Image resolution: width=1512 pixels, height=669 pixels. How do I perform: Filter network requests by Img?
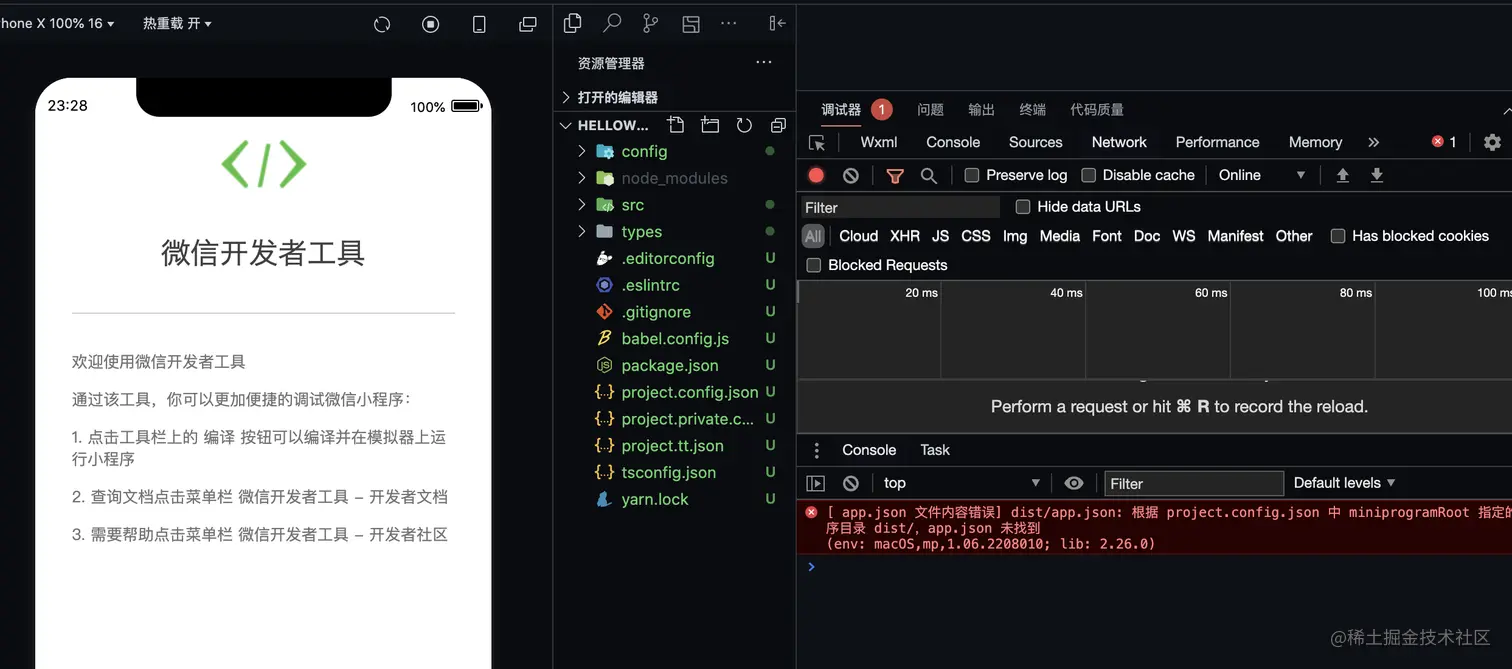click(1015, 236)
